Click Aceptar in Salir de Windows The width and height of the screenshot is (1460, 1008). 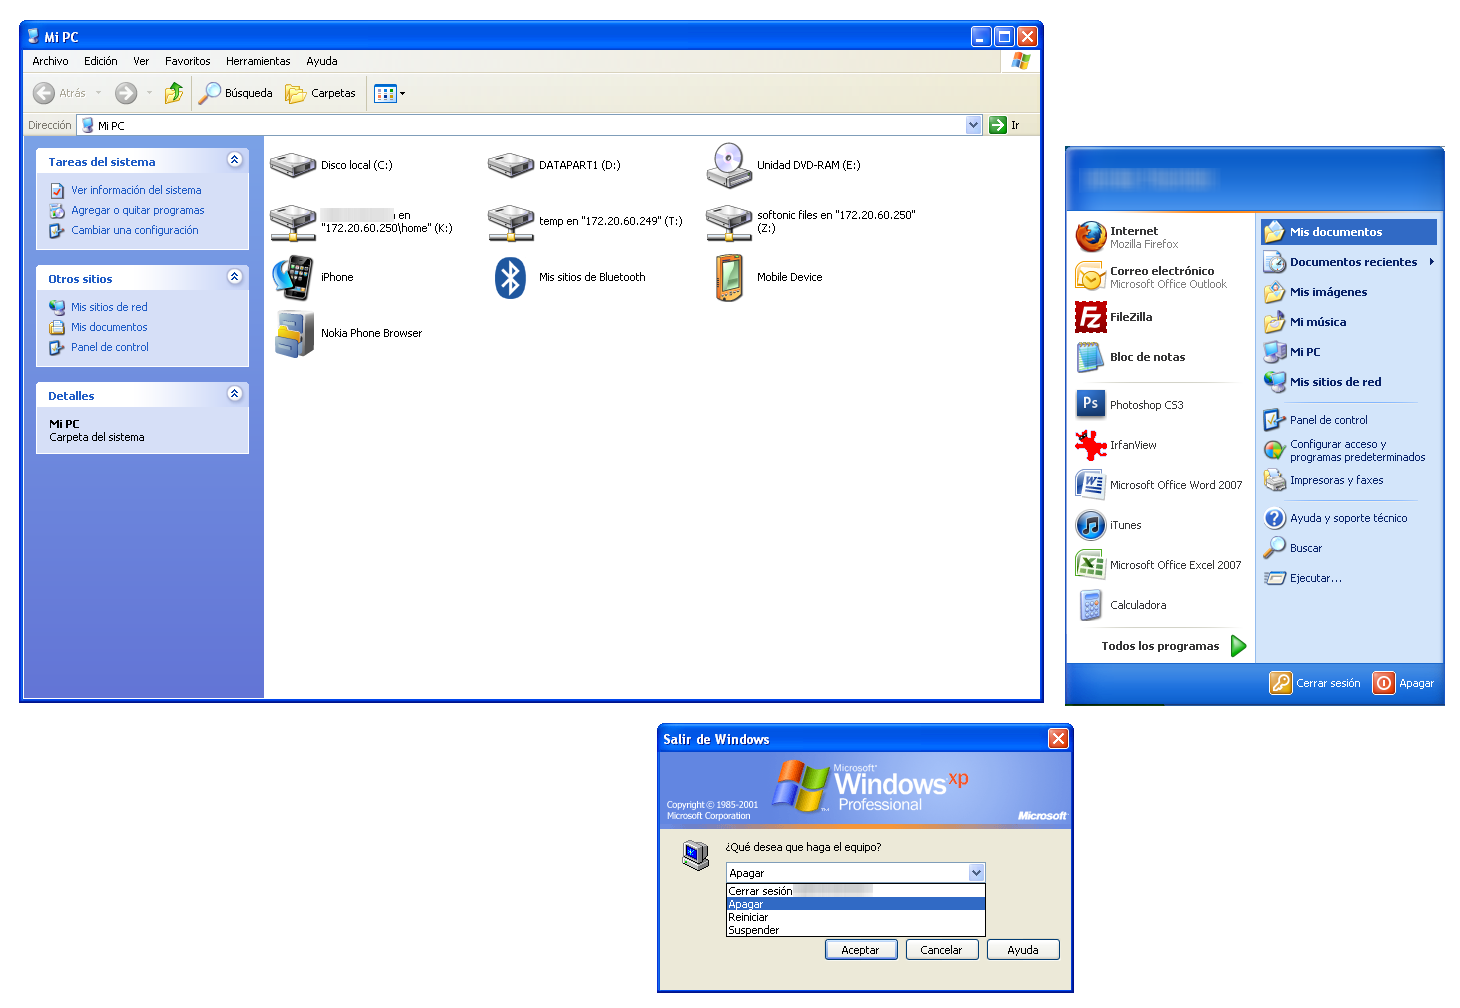coord(860,950)
